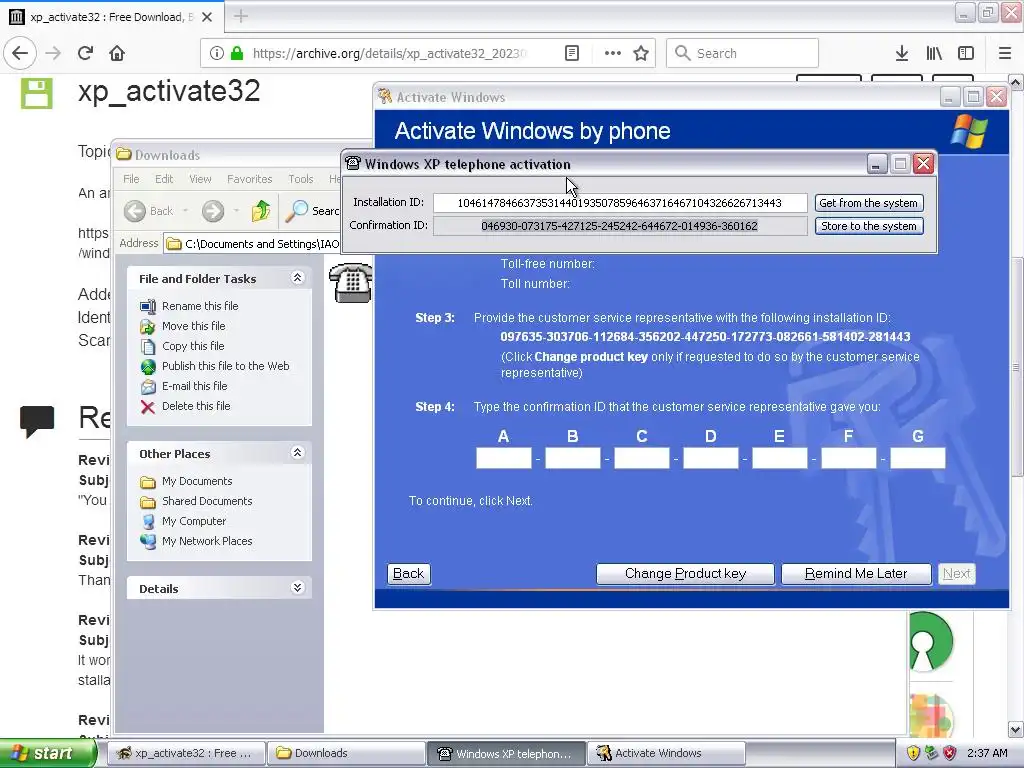Click Installation ID text field
Image resolution: width=1024 pixels, height=768 pixels.
pos(620,203)
